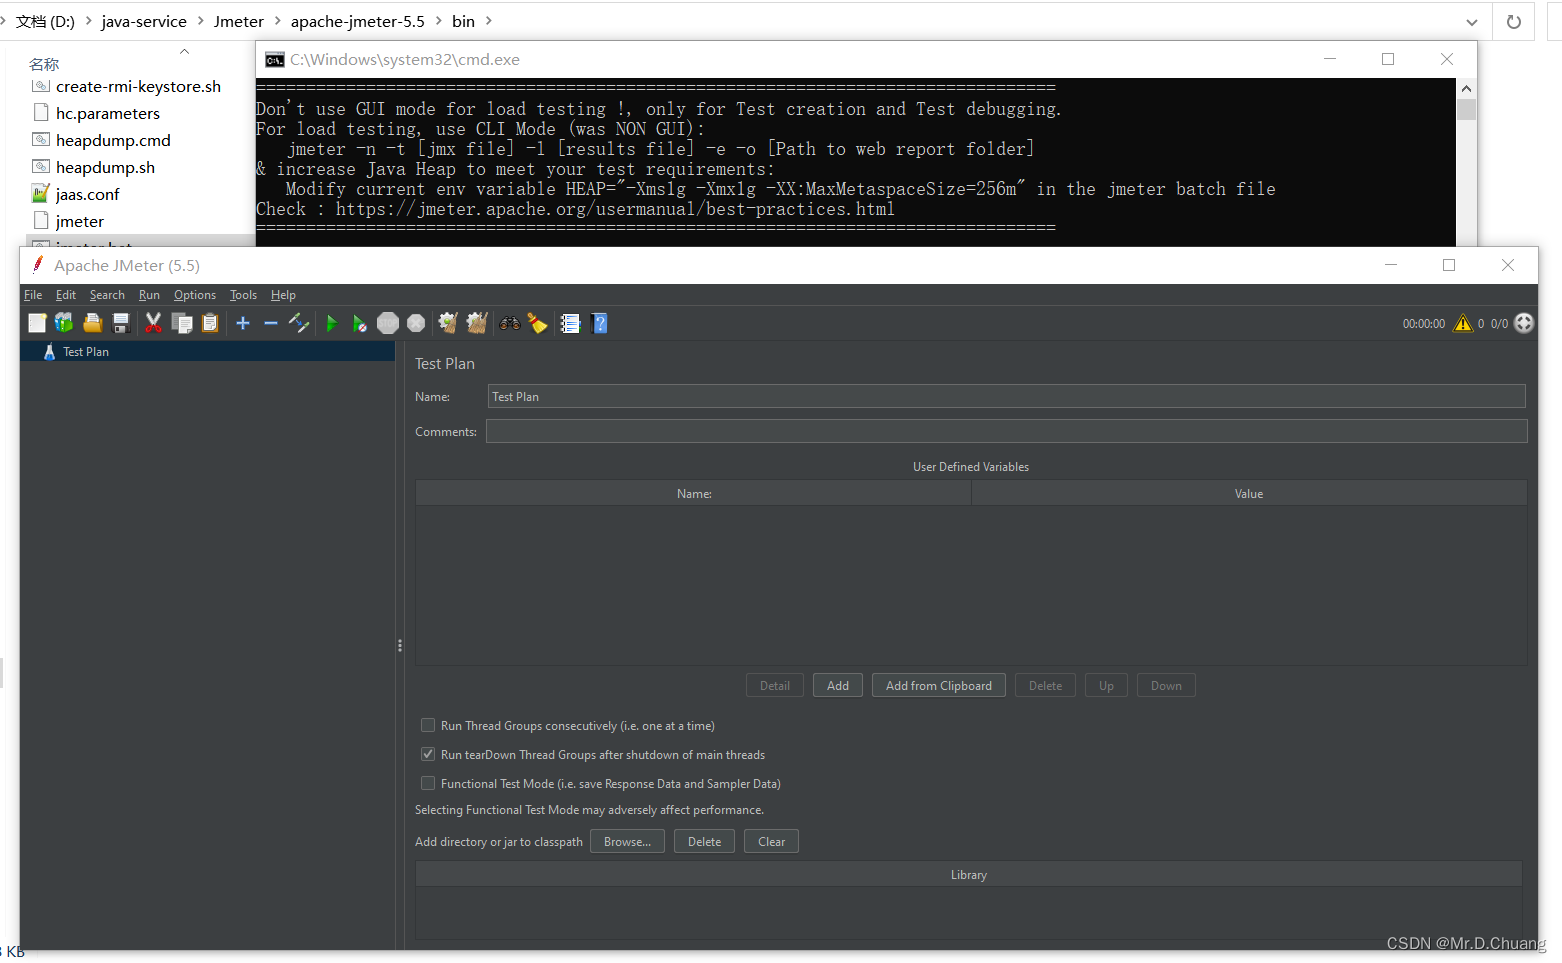
Task: Click the refresh icon in Explorer address bar
Action: [1514, 22]
